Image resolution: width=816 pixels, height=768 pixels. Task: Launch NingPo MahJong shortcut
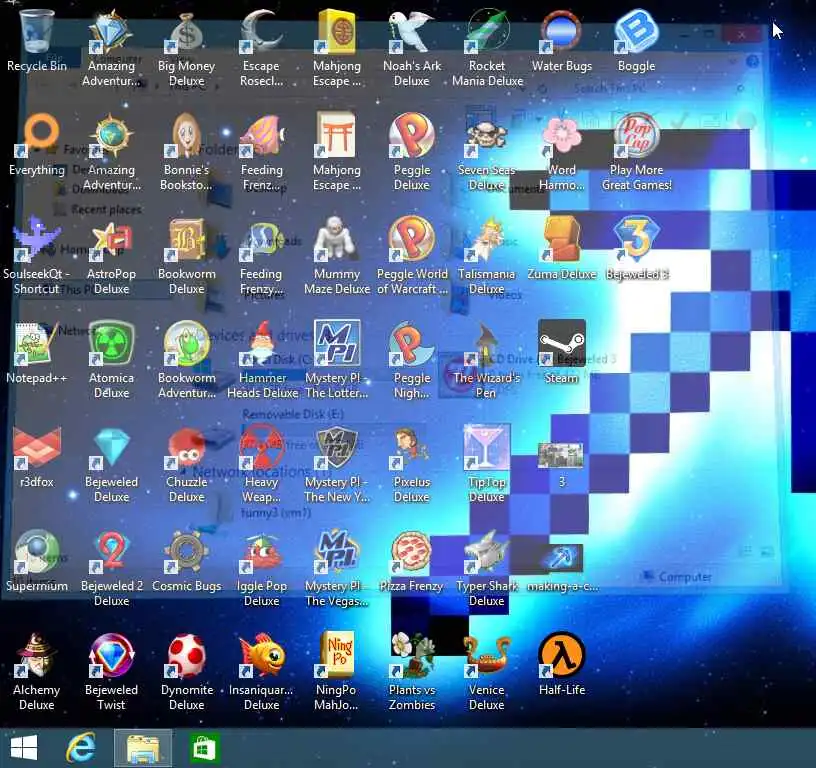(x=336, y=656)
